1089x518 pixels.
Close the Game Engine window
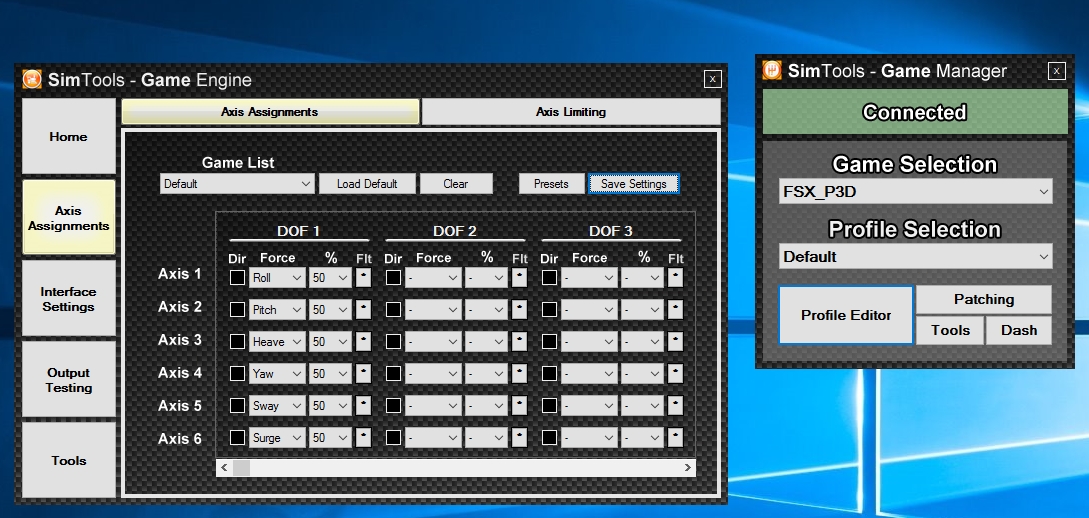tap(713, 79)
